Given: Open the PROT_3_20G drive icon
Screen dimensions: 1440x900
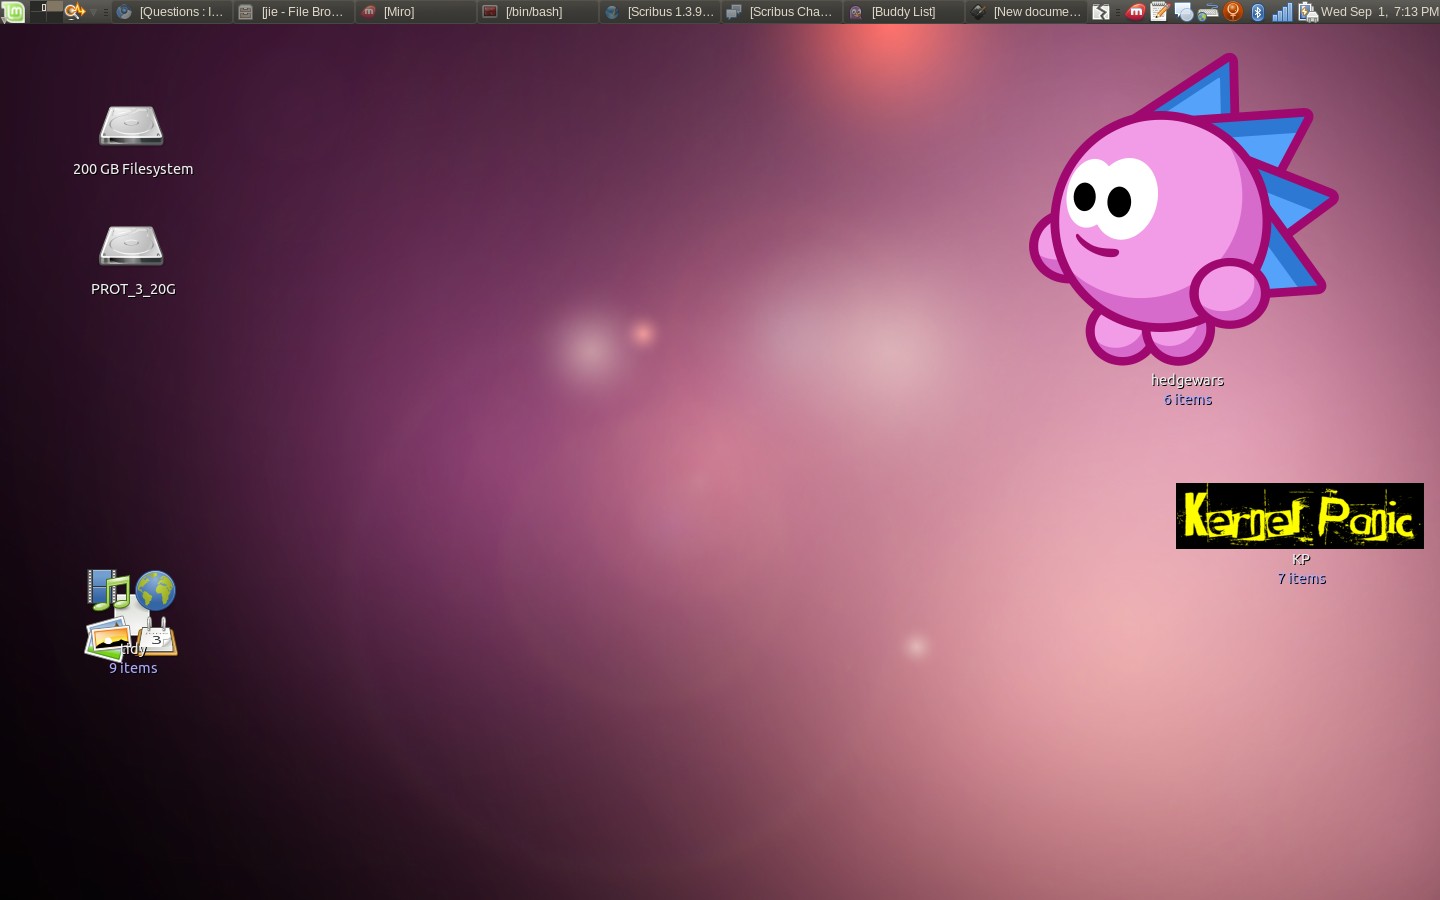Looking at the screenshot, I should (131, 246).
